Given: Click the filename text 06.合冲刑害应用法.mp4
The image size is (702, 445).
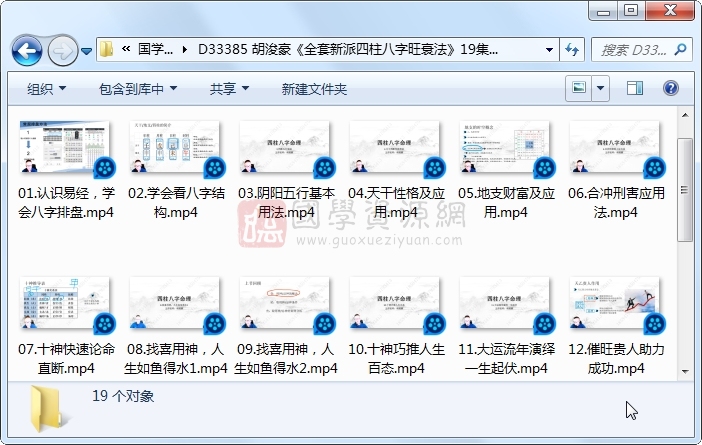Looking at the screenshot, I should click(616, 202).
